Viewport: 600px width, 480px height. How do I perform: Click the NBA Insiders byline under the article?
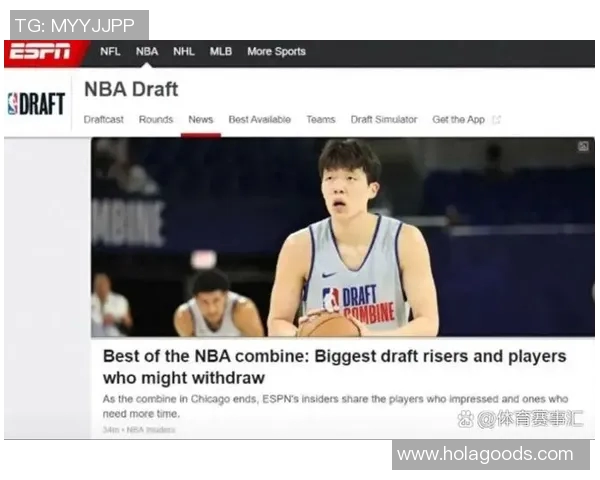[x=150, y=430]
